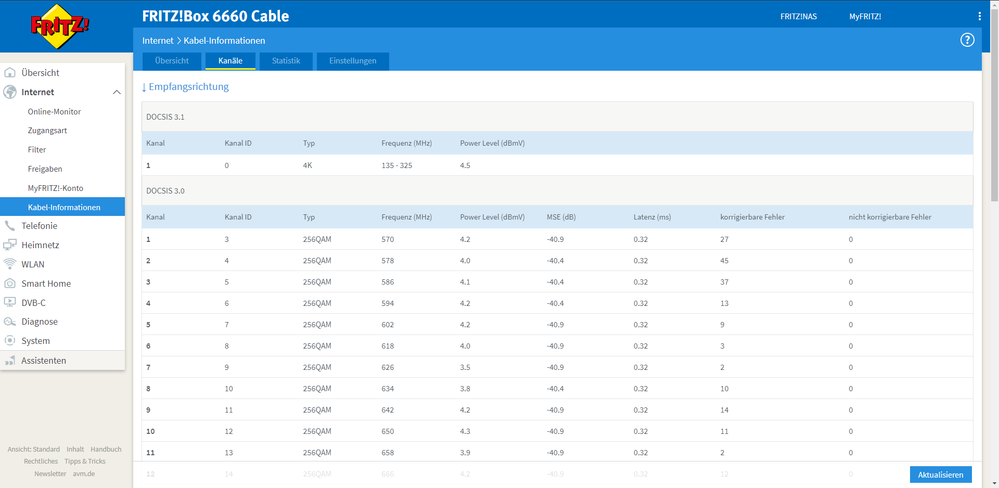Collapse the Internet menu chevron
The image size is (999, 488).
tap(116, 92)
